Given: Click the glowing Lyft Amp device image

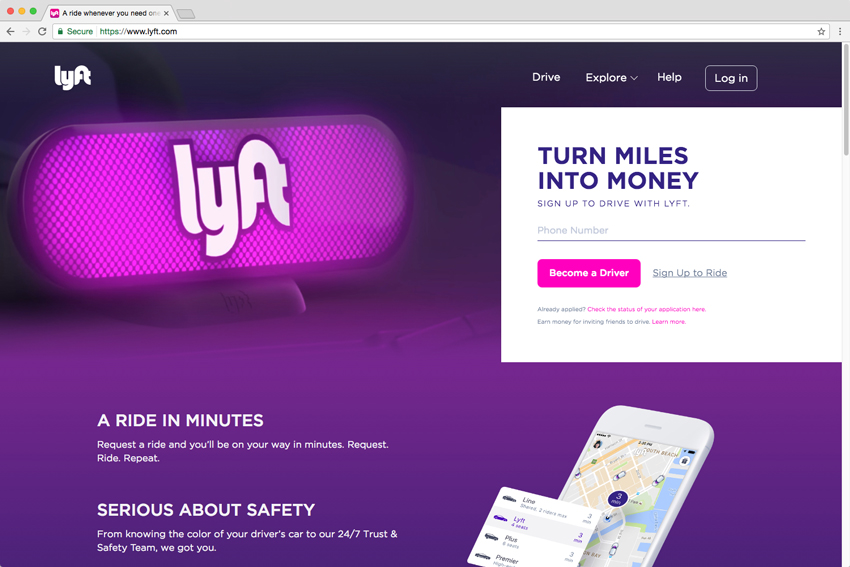Looking at the screenshot, I should (x=214, y=201).
